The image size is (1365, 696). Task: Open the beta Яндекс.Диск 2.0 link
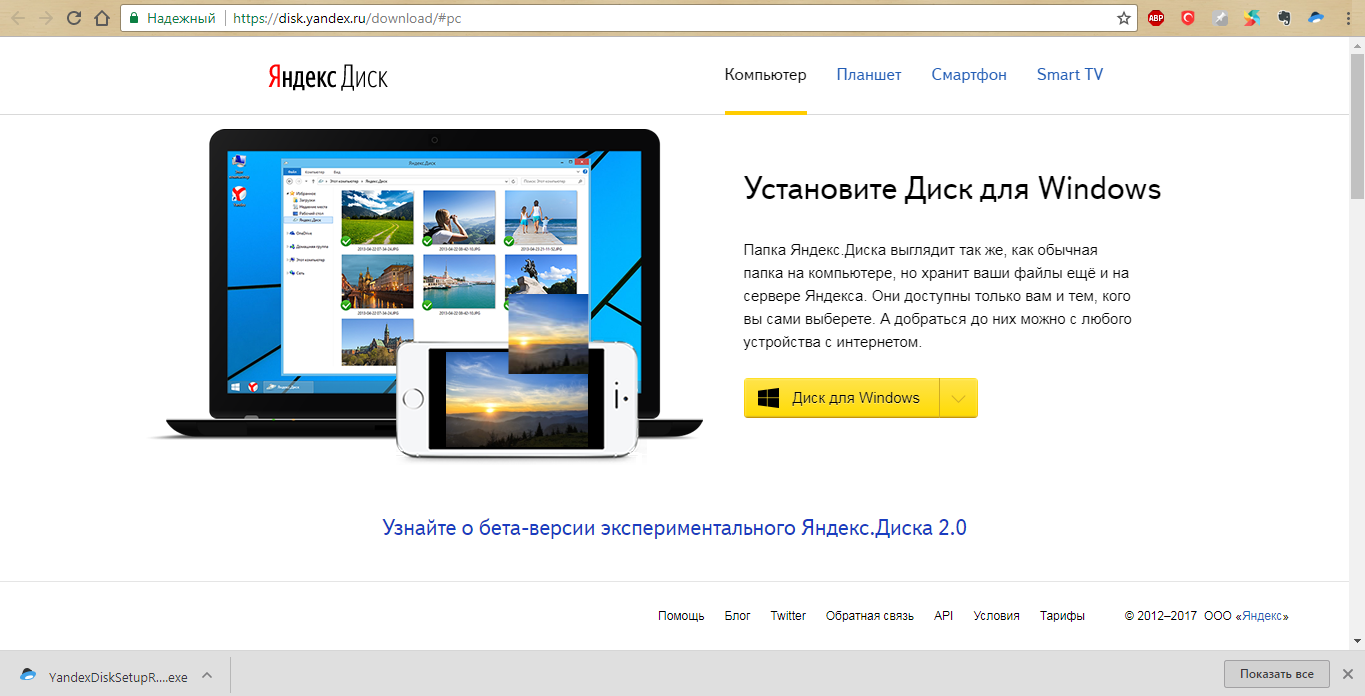tap(674, 528)
